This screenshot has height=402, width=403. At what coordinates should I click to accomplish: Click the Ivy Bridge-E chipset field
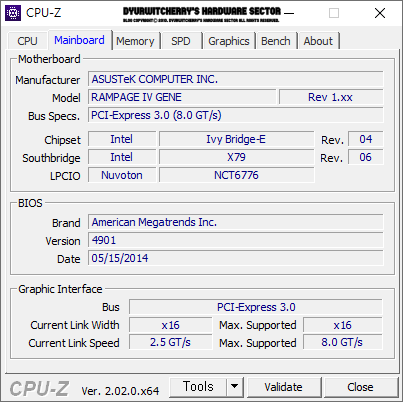[236, 139]
